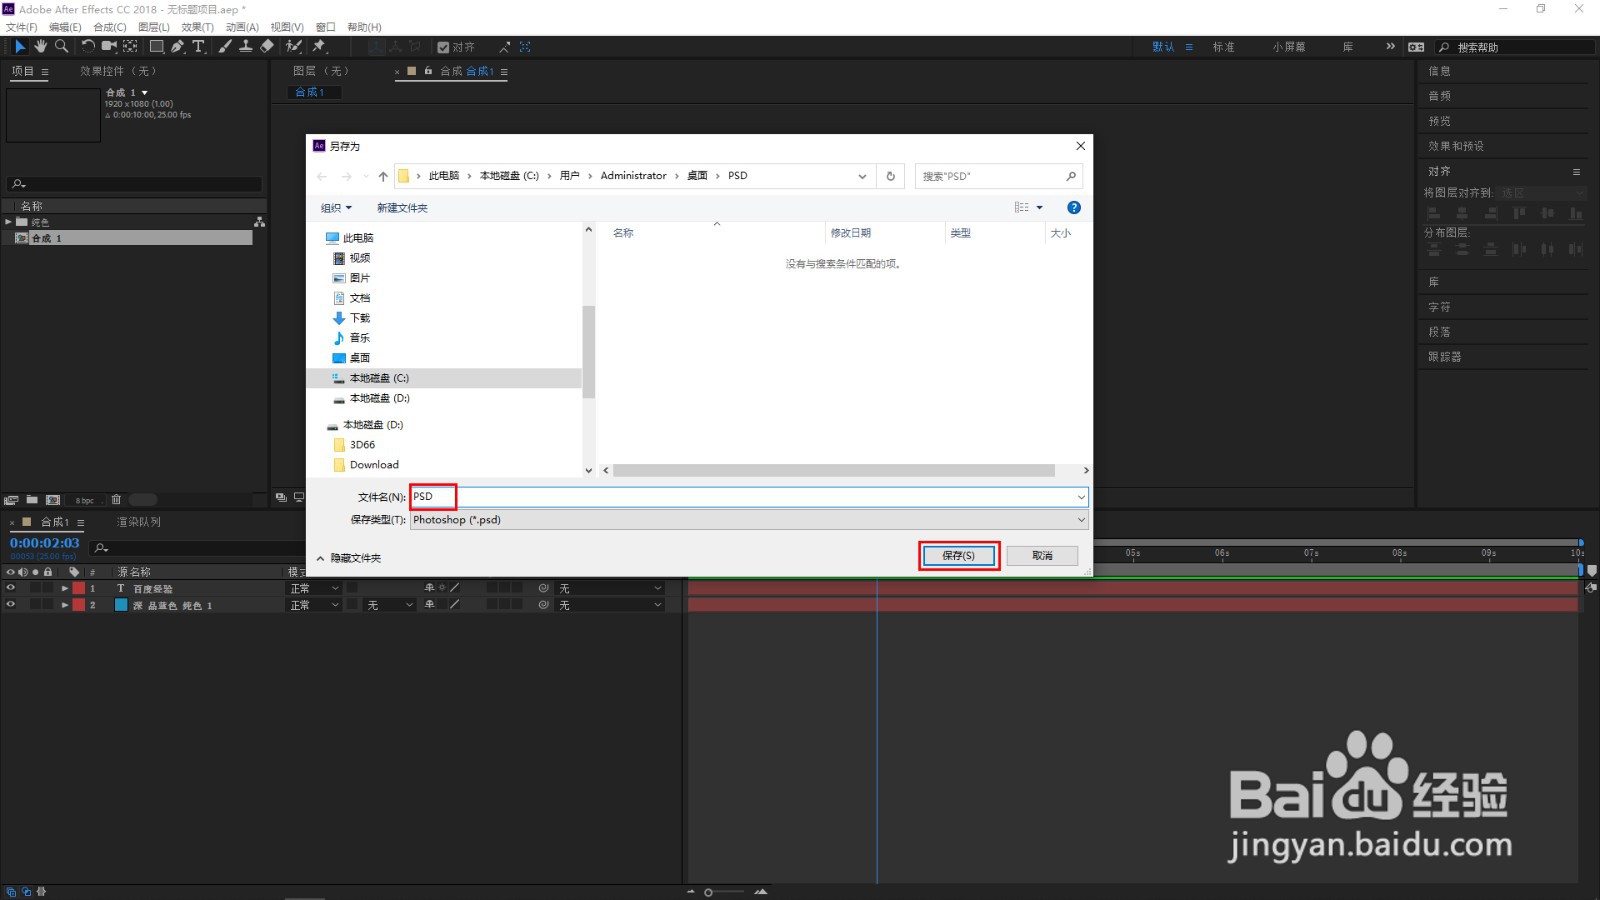
Task: Open the 图层(L) menu
Action: [x=153, y=27]
